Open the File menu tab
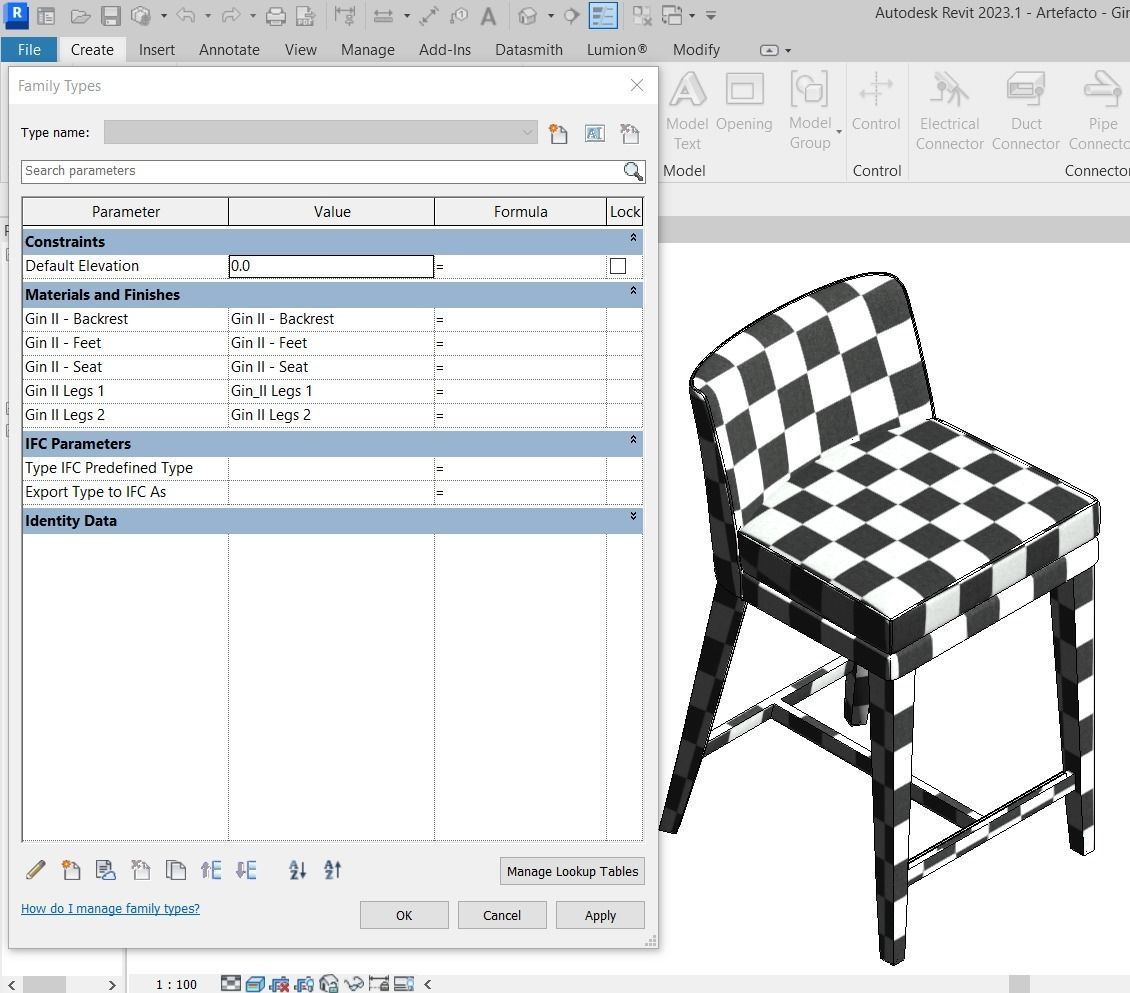Viewport: 1130px width, 993px height. click(x=29, y=50)
